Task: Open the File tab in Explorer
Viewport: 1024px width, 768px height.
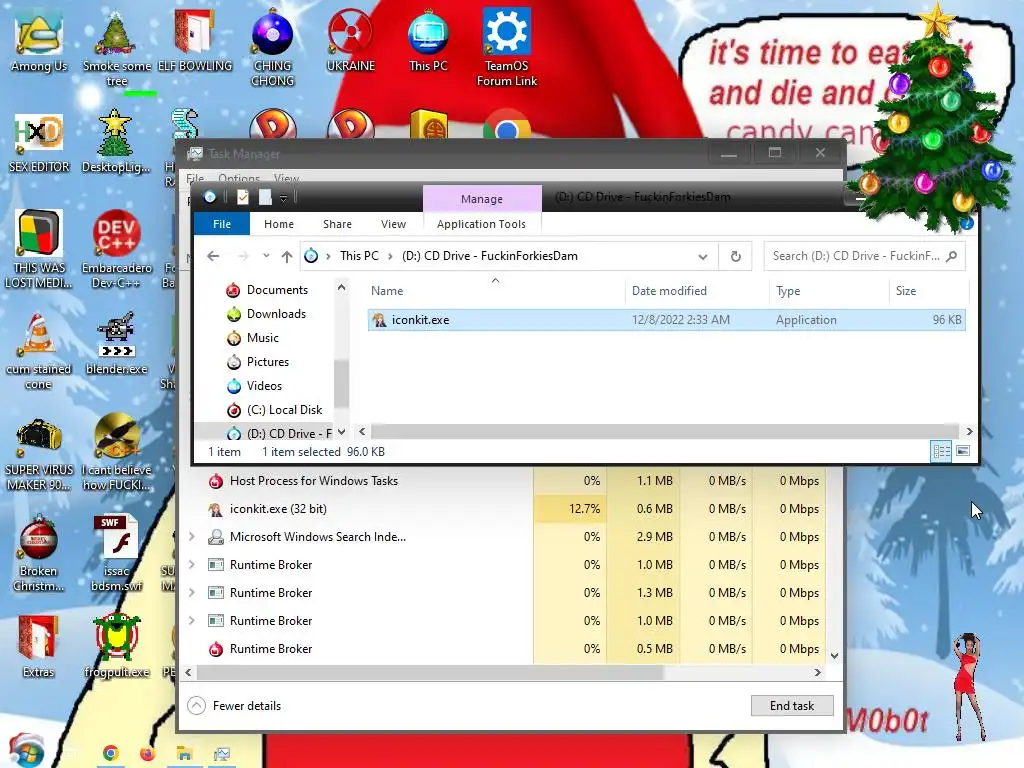Action: [222, 224]
